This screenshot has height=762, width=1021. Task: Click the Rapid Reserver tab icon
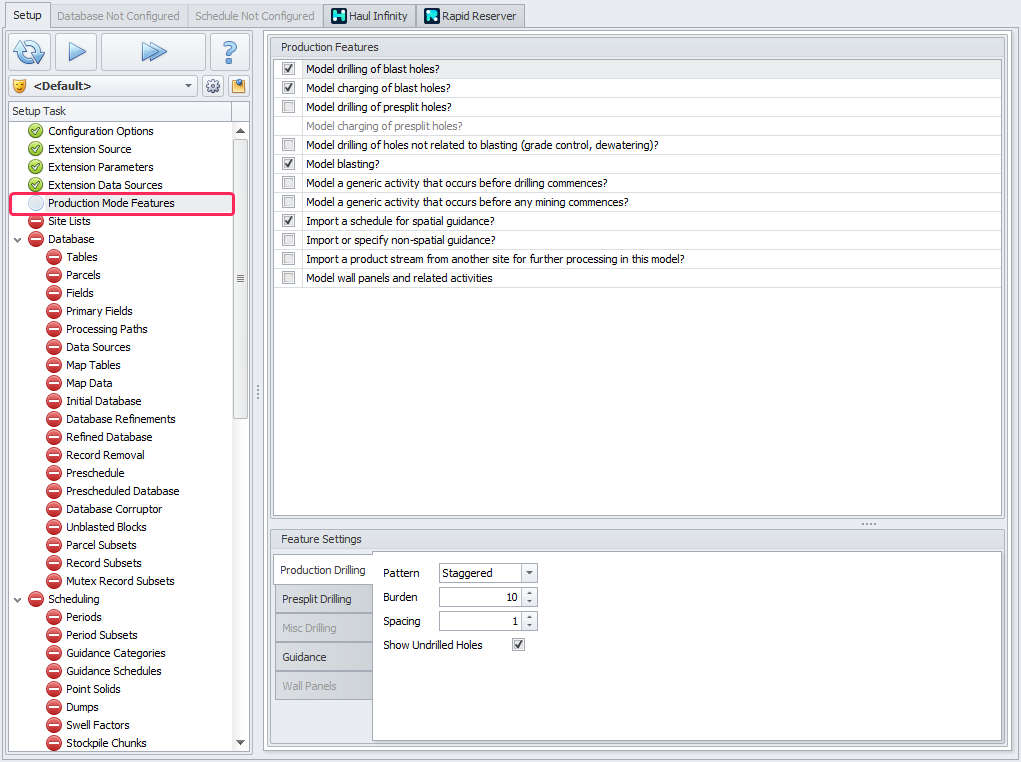coord(432,16)
